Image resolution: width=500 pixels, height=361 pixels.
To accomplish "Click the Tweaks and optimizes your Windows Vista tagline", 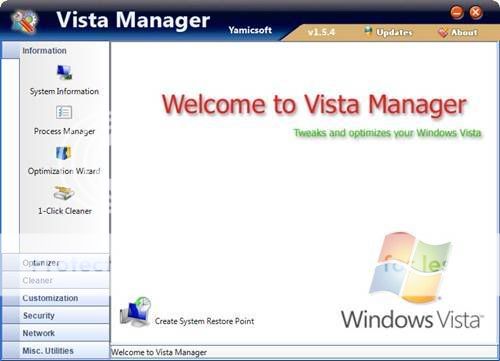I will (x=387, y=133).
